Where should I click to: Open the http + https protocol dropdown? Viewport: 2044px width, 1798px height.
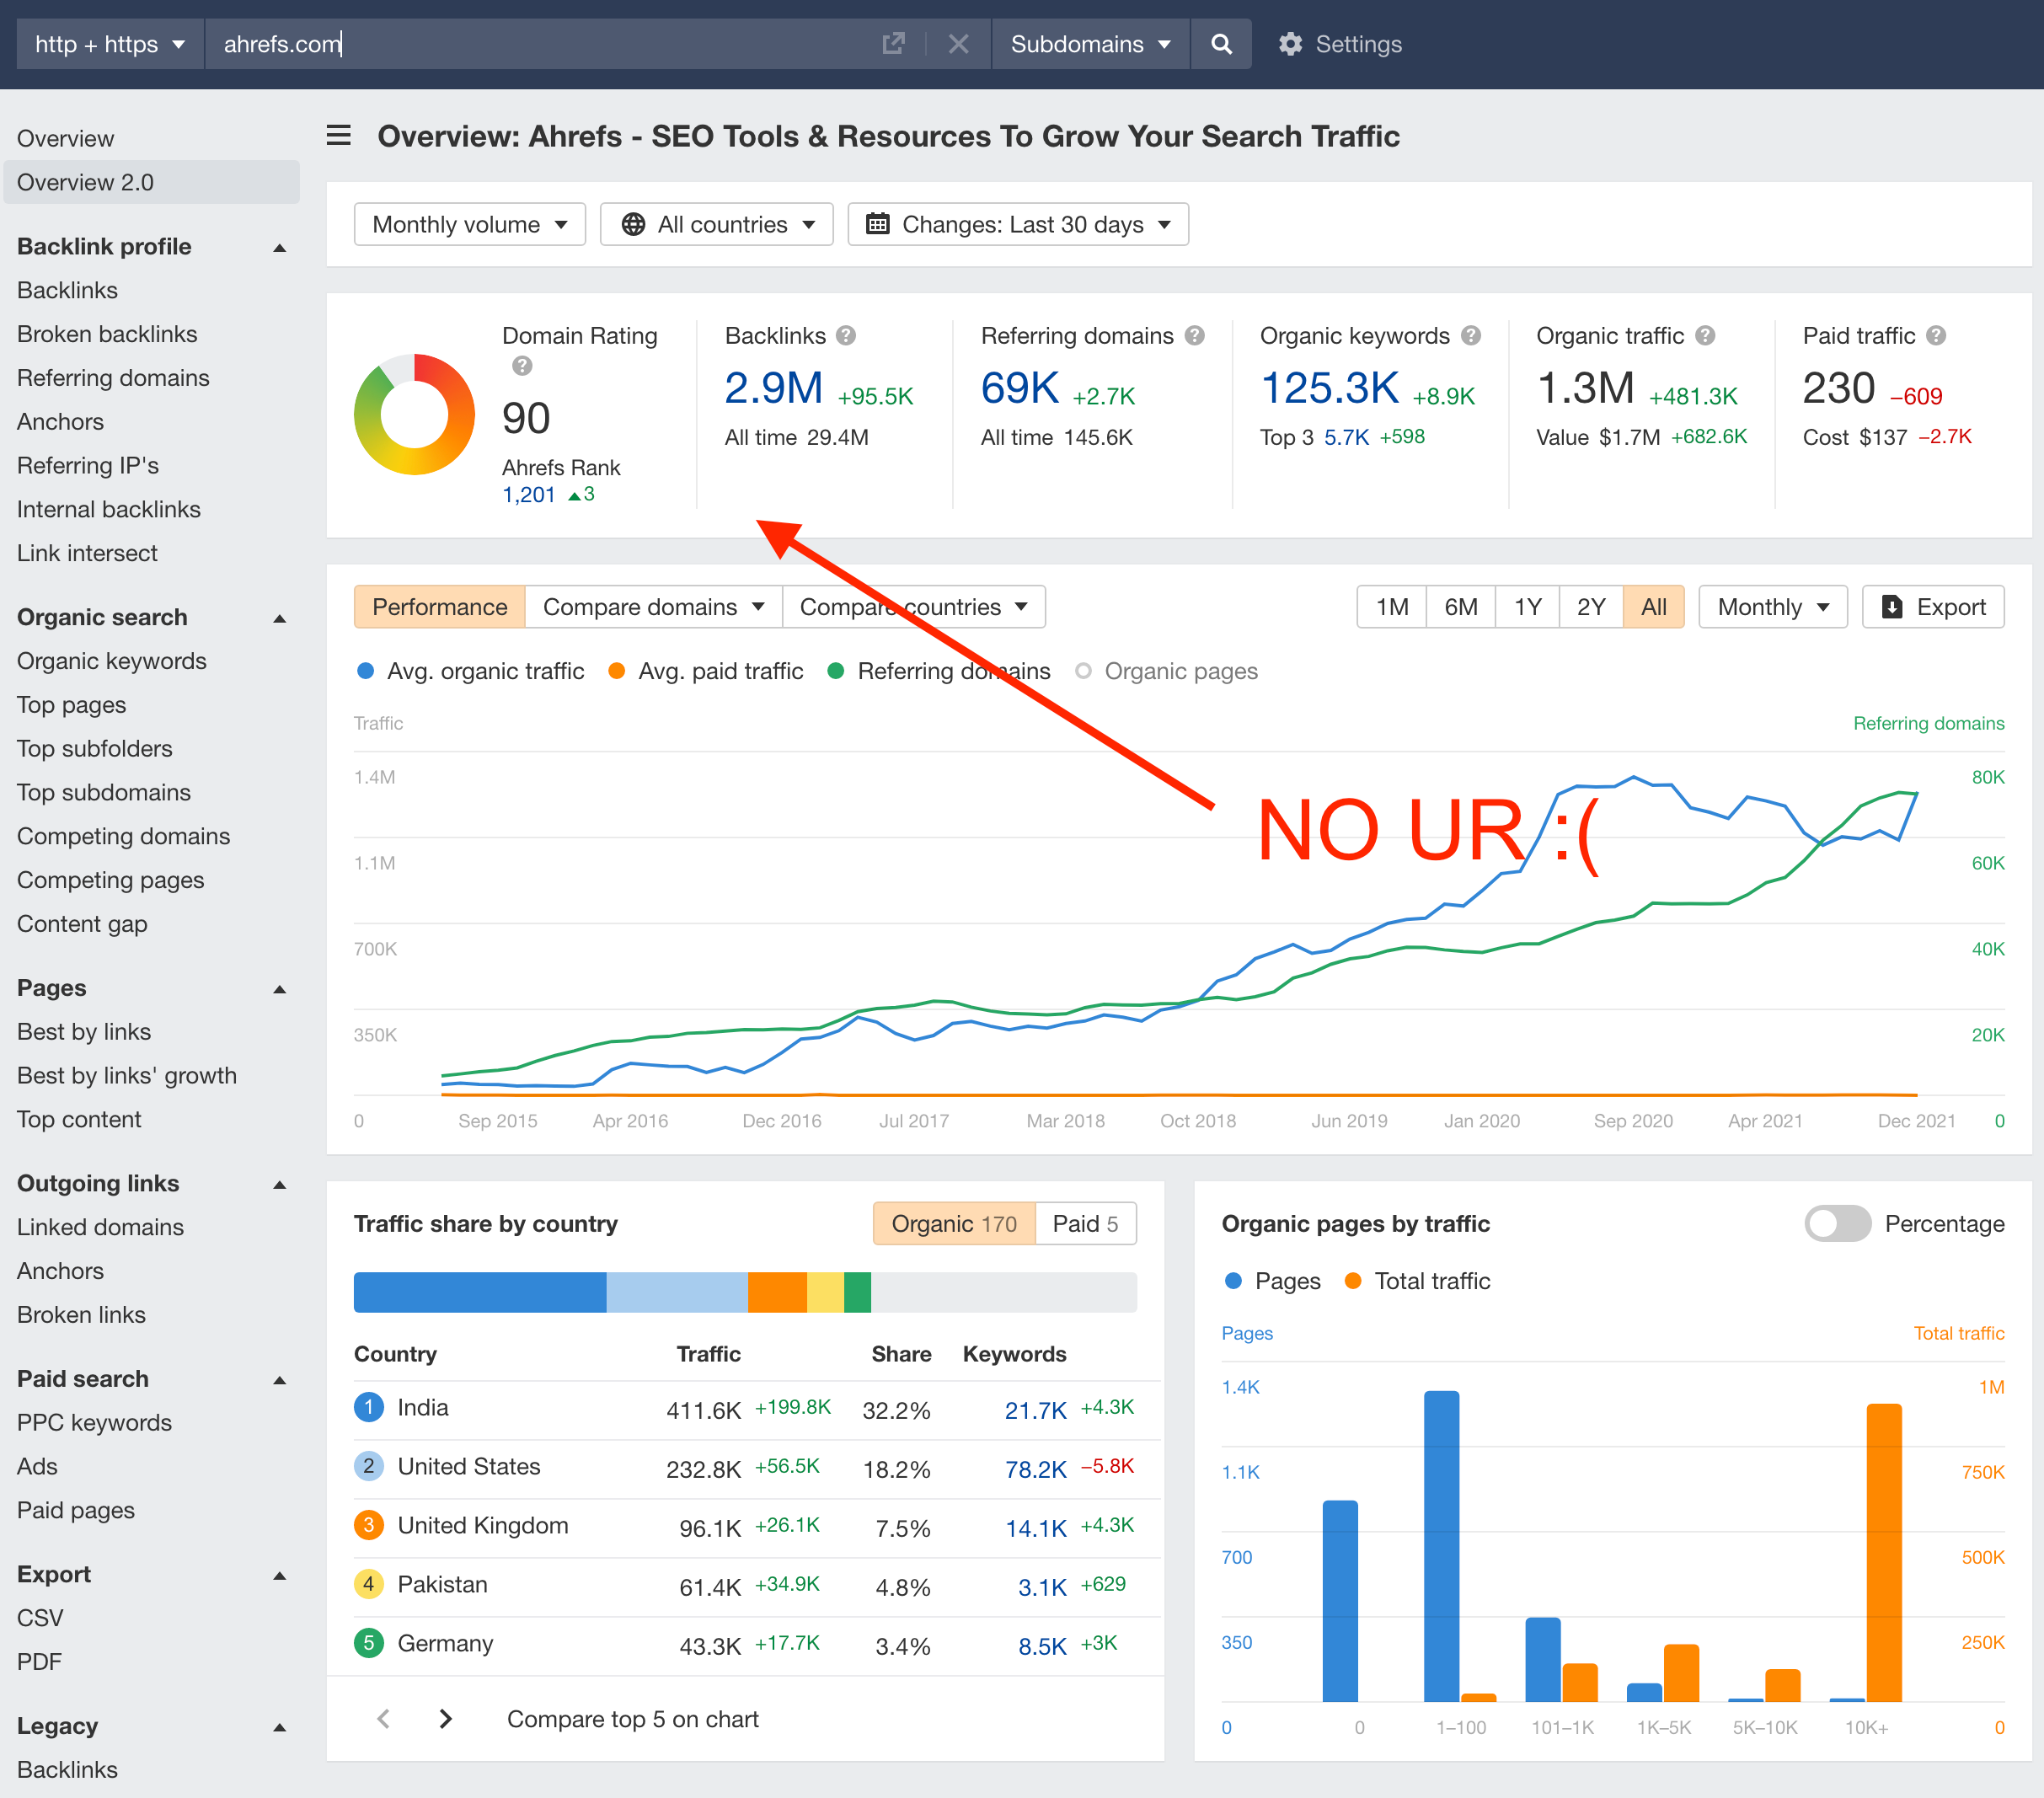(110, 44)
